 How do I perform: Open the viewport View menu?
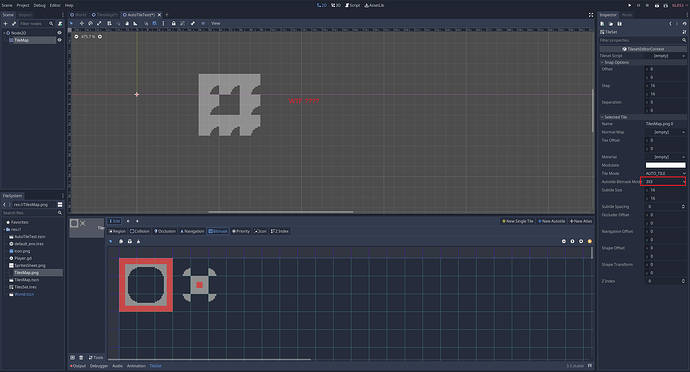coord(216,23)
